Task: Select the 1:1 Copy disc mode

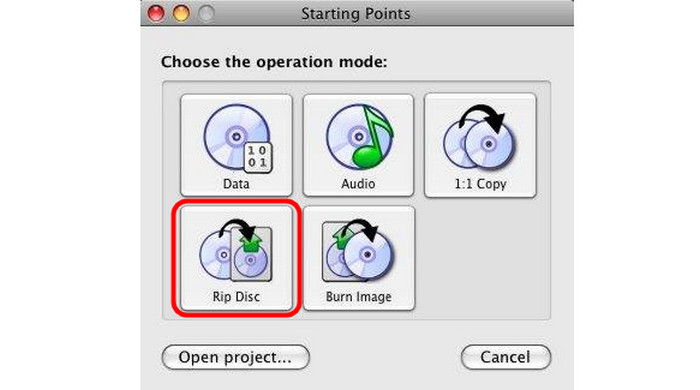Action: (x=480, y=145)
